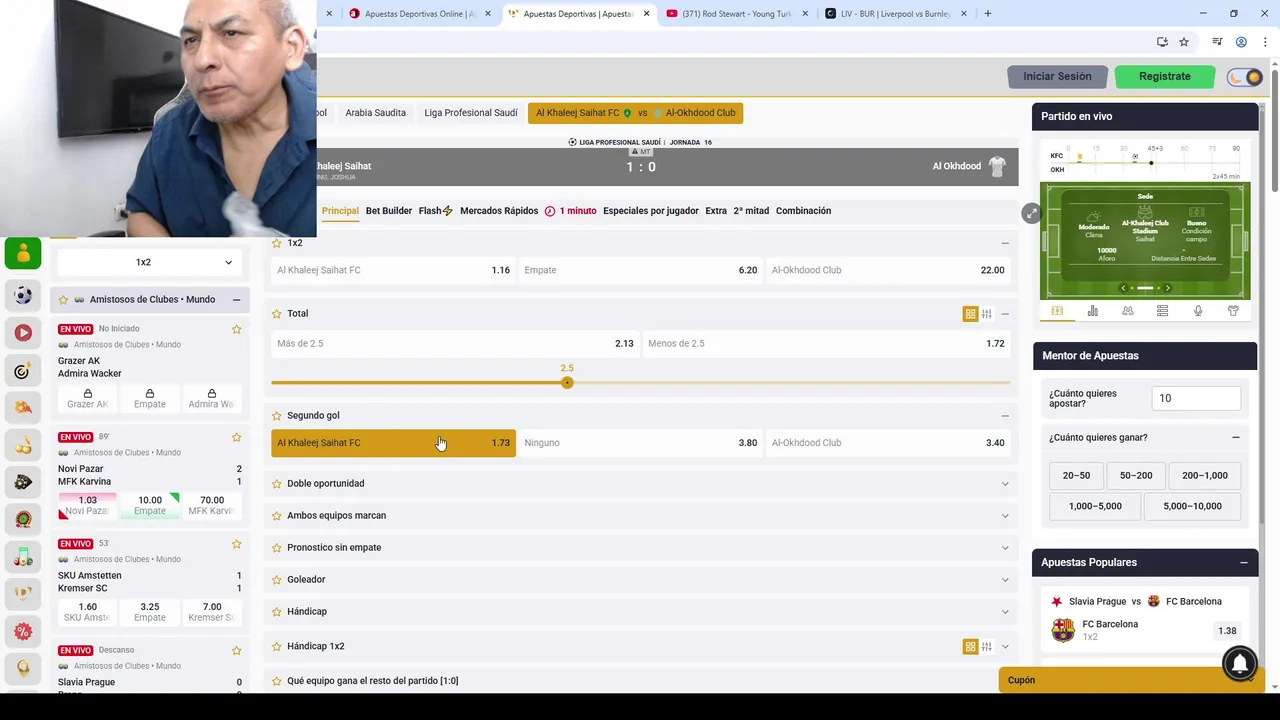
Task: Switch to the 2ª mitad tab
Action: tap(751, 211)
